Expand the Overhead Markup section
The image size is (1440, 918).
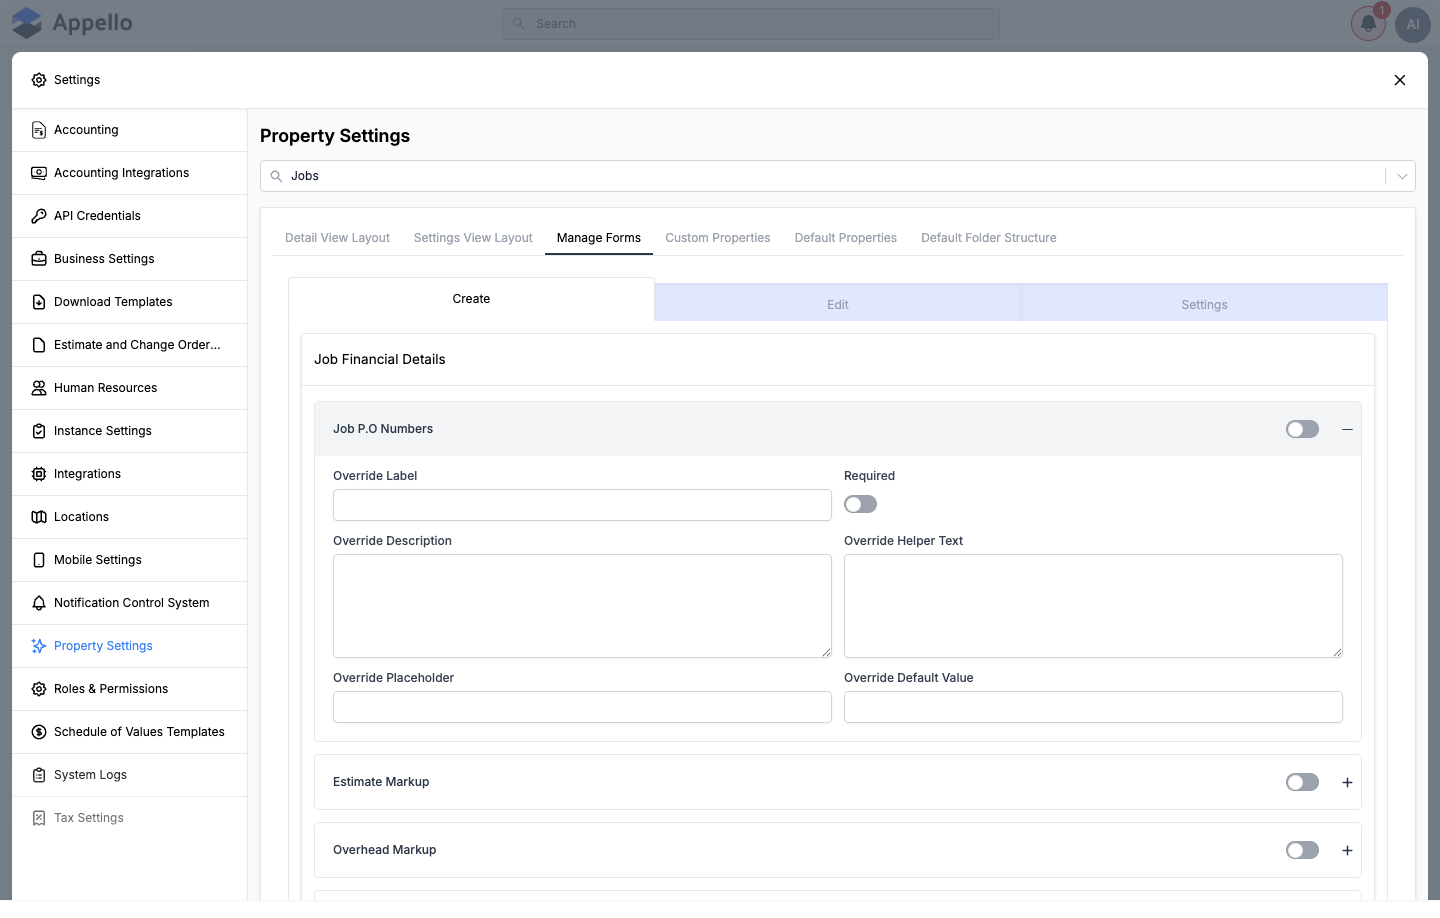coord(1347,850)
